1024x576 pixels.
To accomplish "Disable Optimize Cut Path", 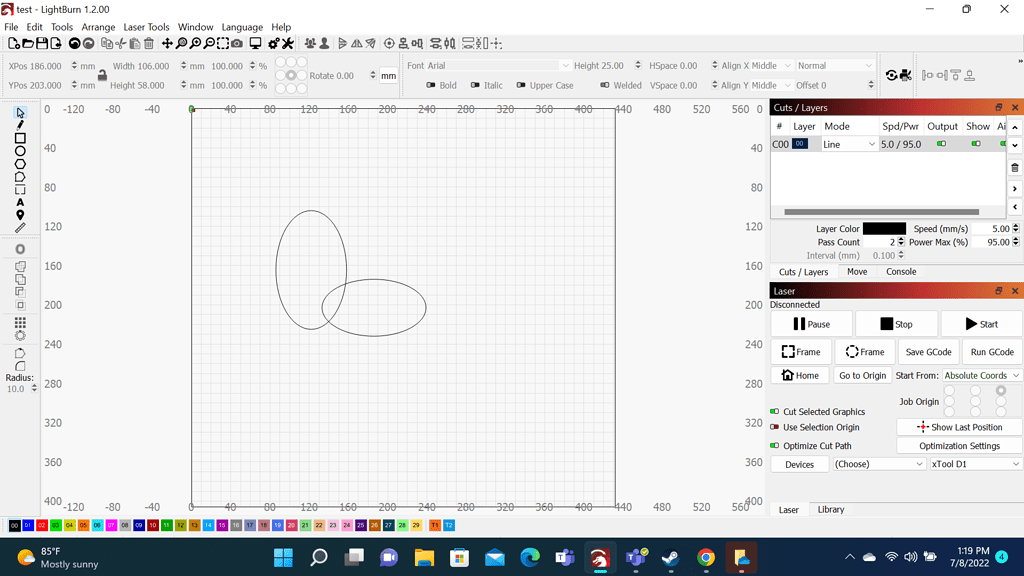I will tap(775, 446).
